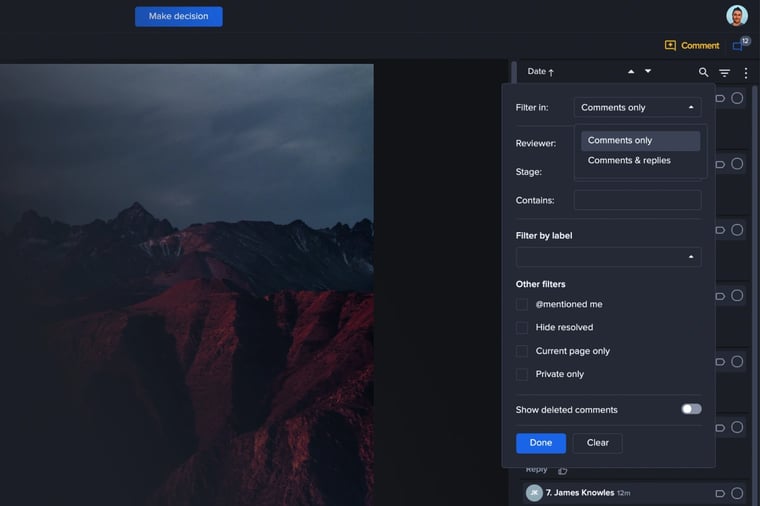This screenshot has height=506, width=760.
Task: Select Comments & replies option
Action: point(629,160)
